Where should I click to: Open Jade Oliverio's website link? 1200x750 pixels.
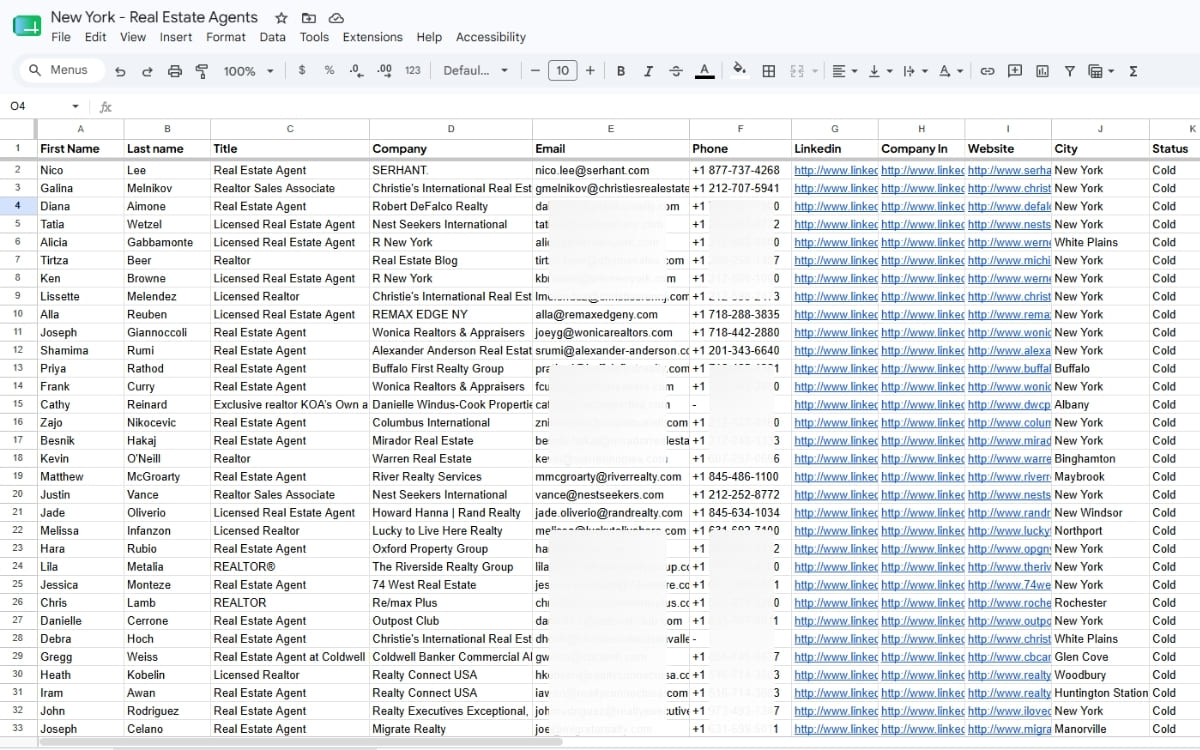click(1008, 512)
